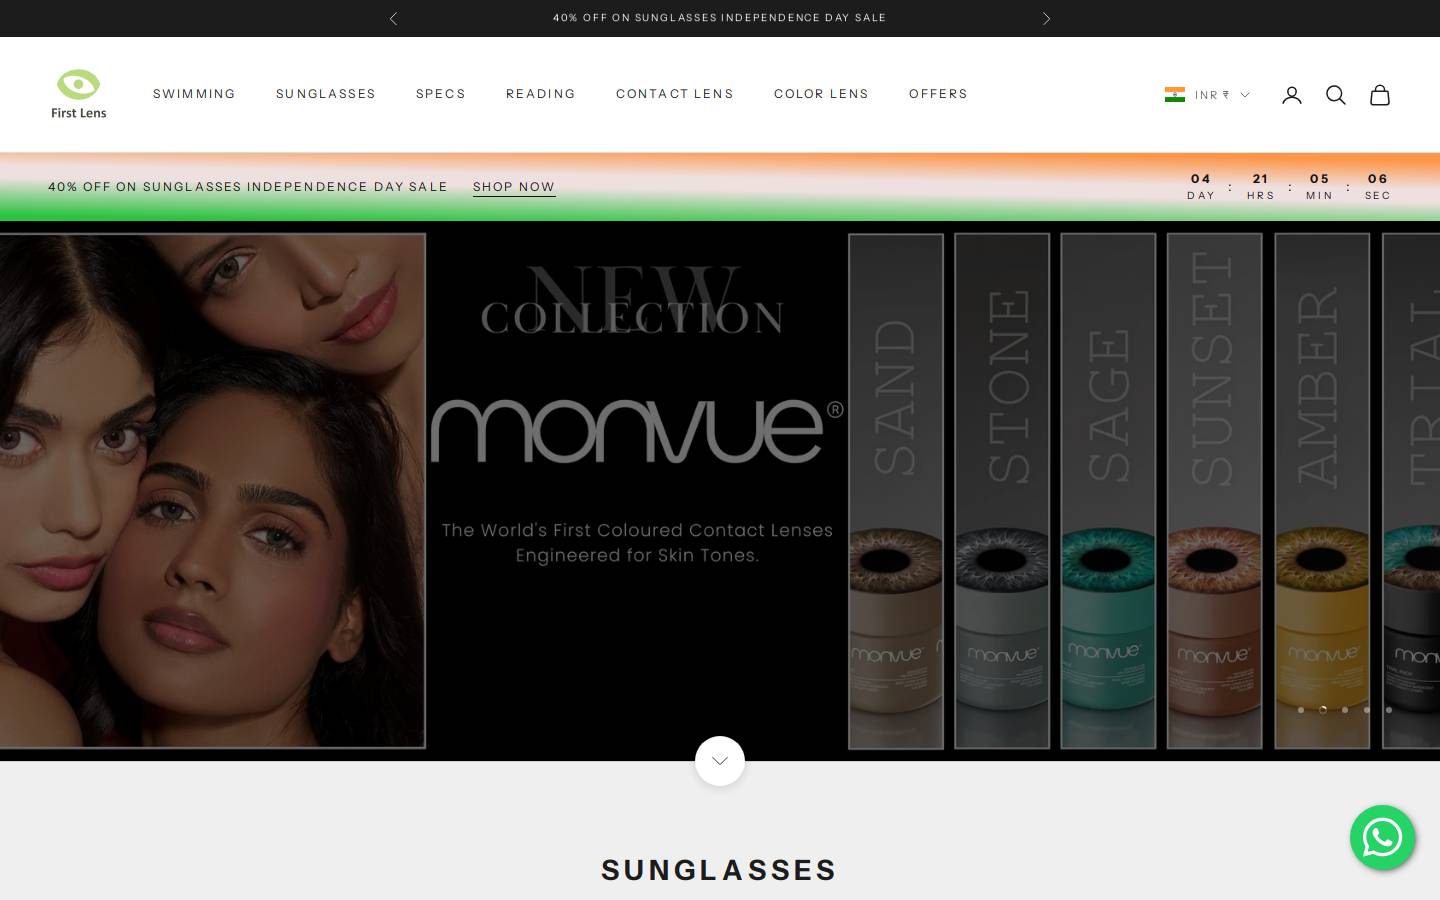Open the Contact Lens menu
Image resolution: width=1440 pixels, height=900 pixels.
[675, 94]
